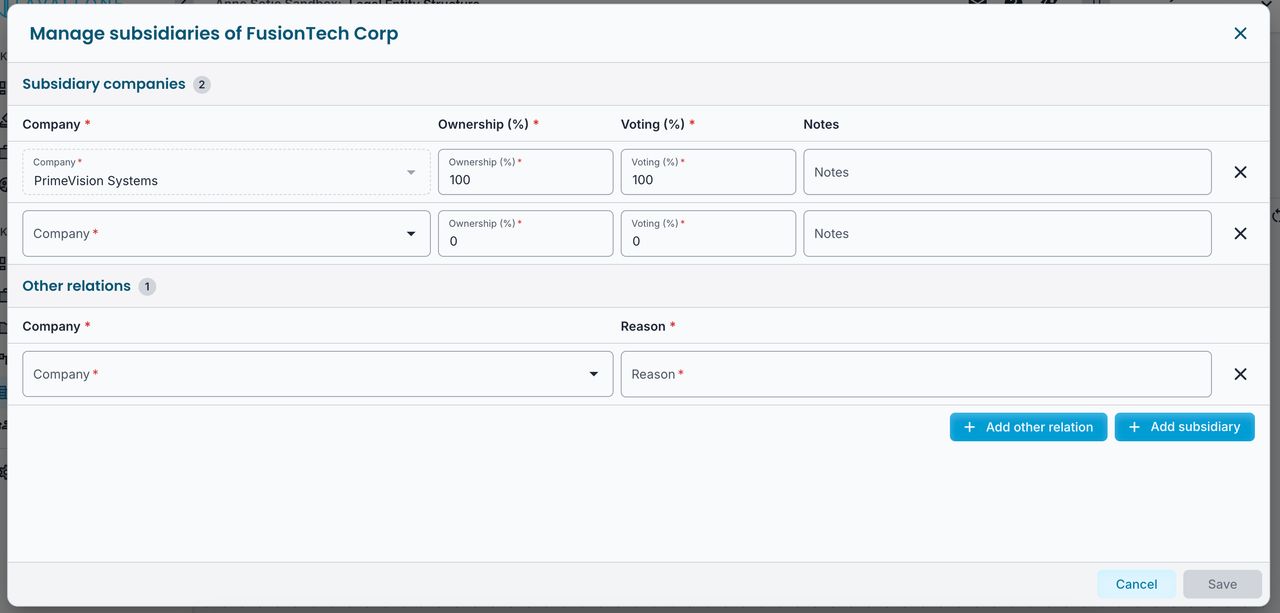This screenshot has width=1280, height=613.
Task: Remove the other relation row
Action: [1240, 374]
